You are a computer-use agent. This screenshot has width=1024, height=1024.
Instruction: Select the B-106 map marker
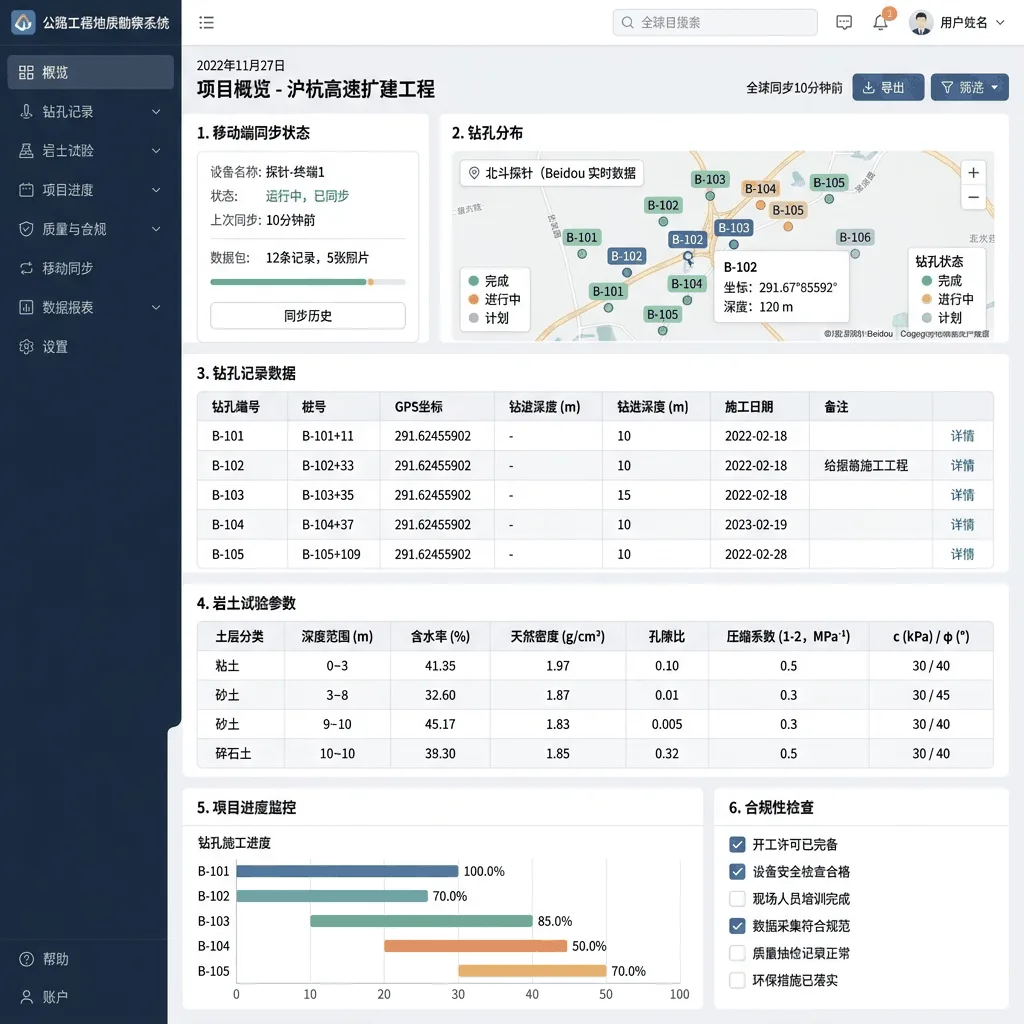click(855, 238)
